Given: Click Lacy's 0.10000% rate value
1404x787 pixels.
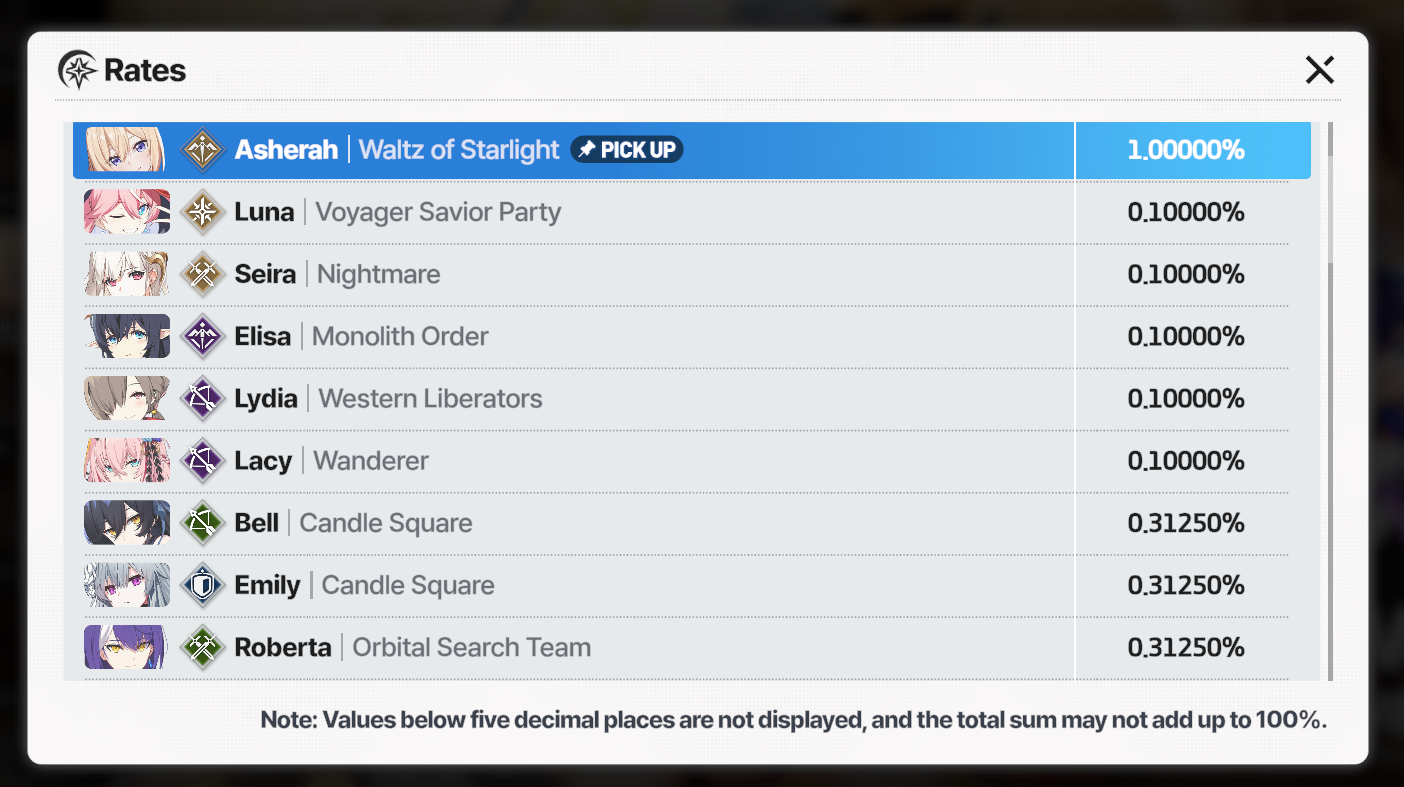Looking at the screenshot, I should [x=1186, y=460].
